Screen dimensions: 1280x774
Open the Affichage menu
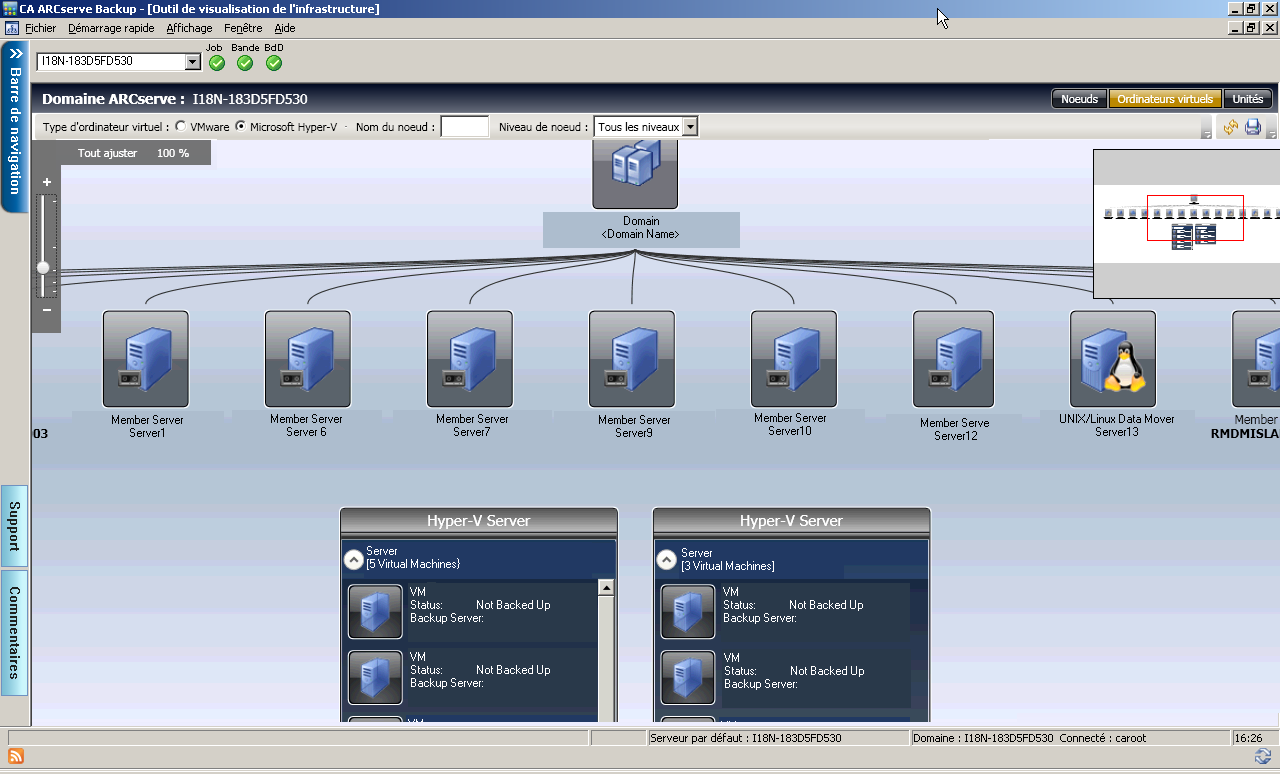[189, 28]
